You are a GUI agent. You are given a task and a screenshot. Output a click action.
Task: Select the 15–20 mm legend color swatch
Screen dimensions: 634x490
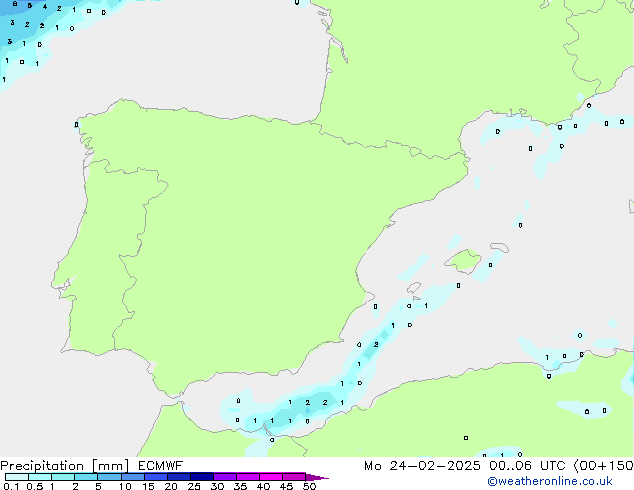(155, 477)
